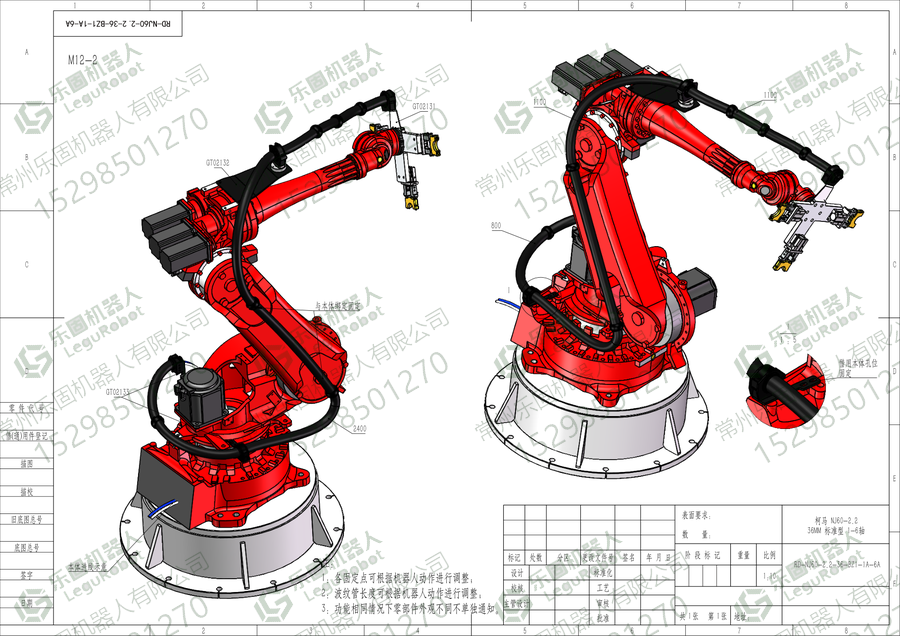Click the 36MM 标准型 1-6轴 description
Image resolution: width=900 pixels, height=636 pixels.
(836, 530)
